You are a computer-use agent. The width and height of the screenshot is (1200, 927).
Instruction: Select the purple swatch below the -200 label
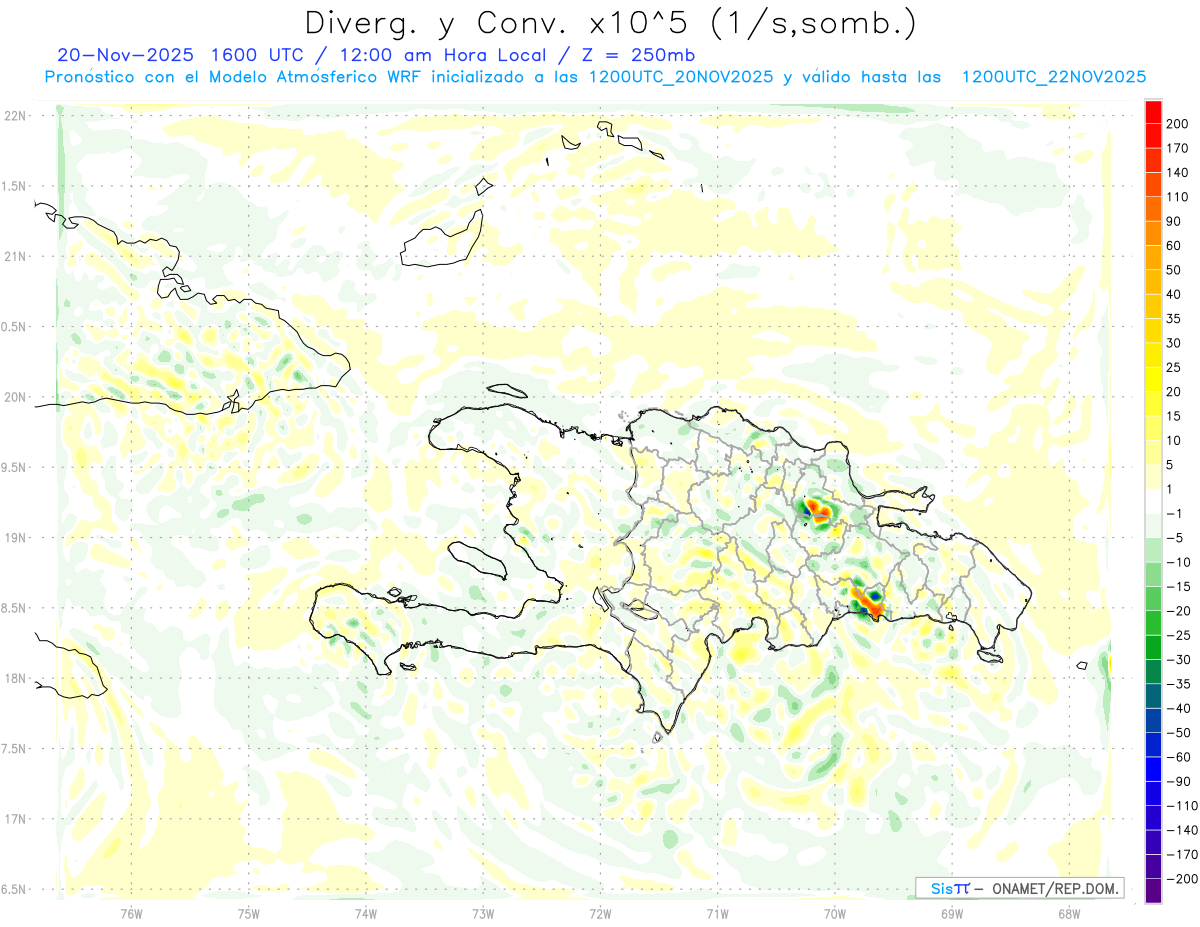(1153, 891)
